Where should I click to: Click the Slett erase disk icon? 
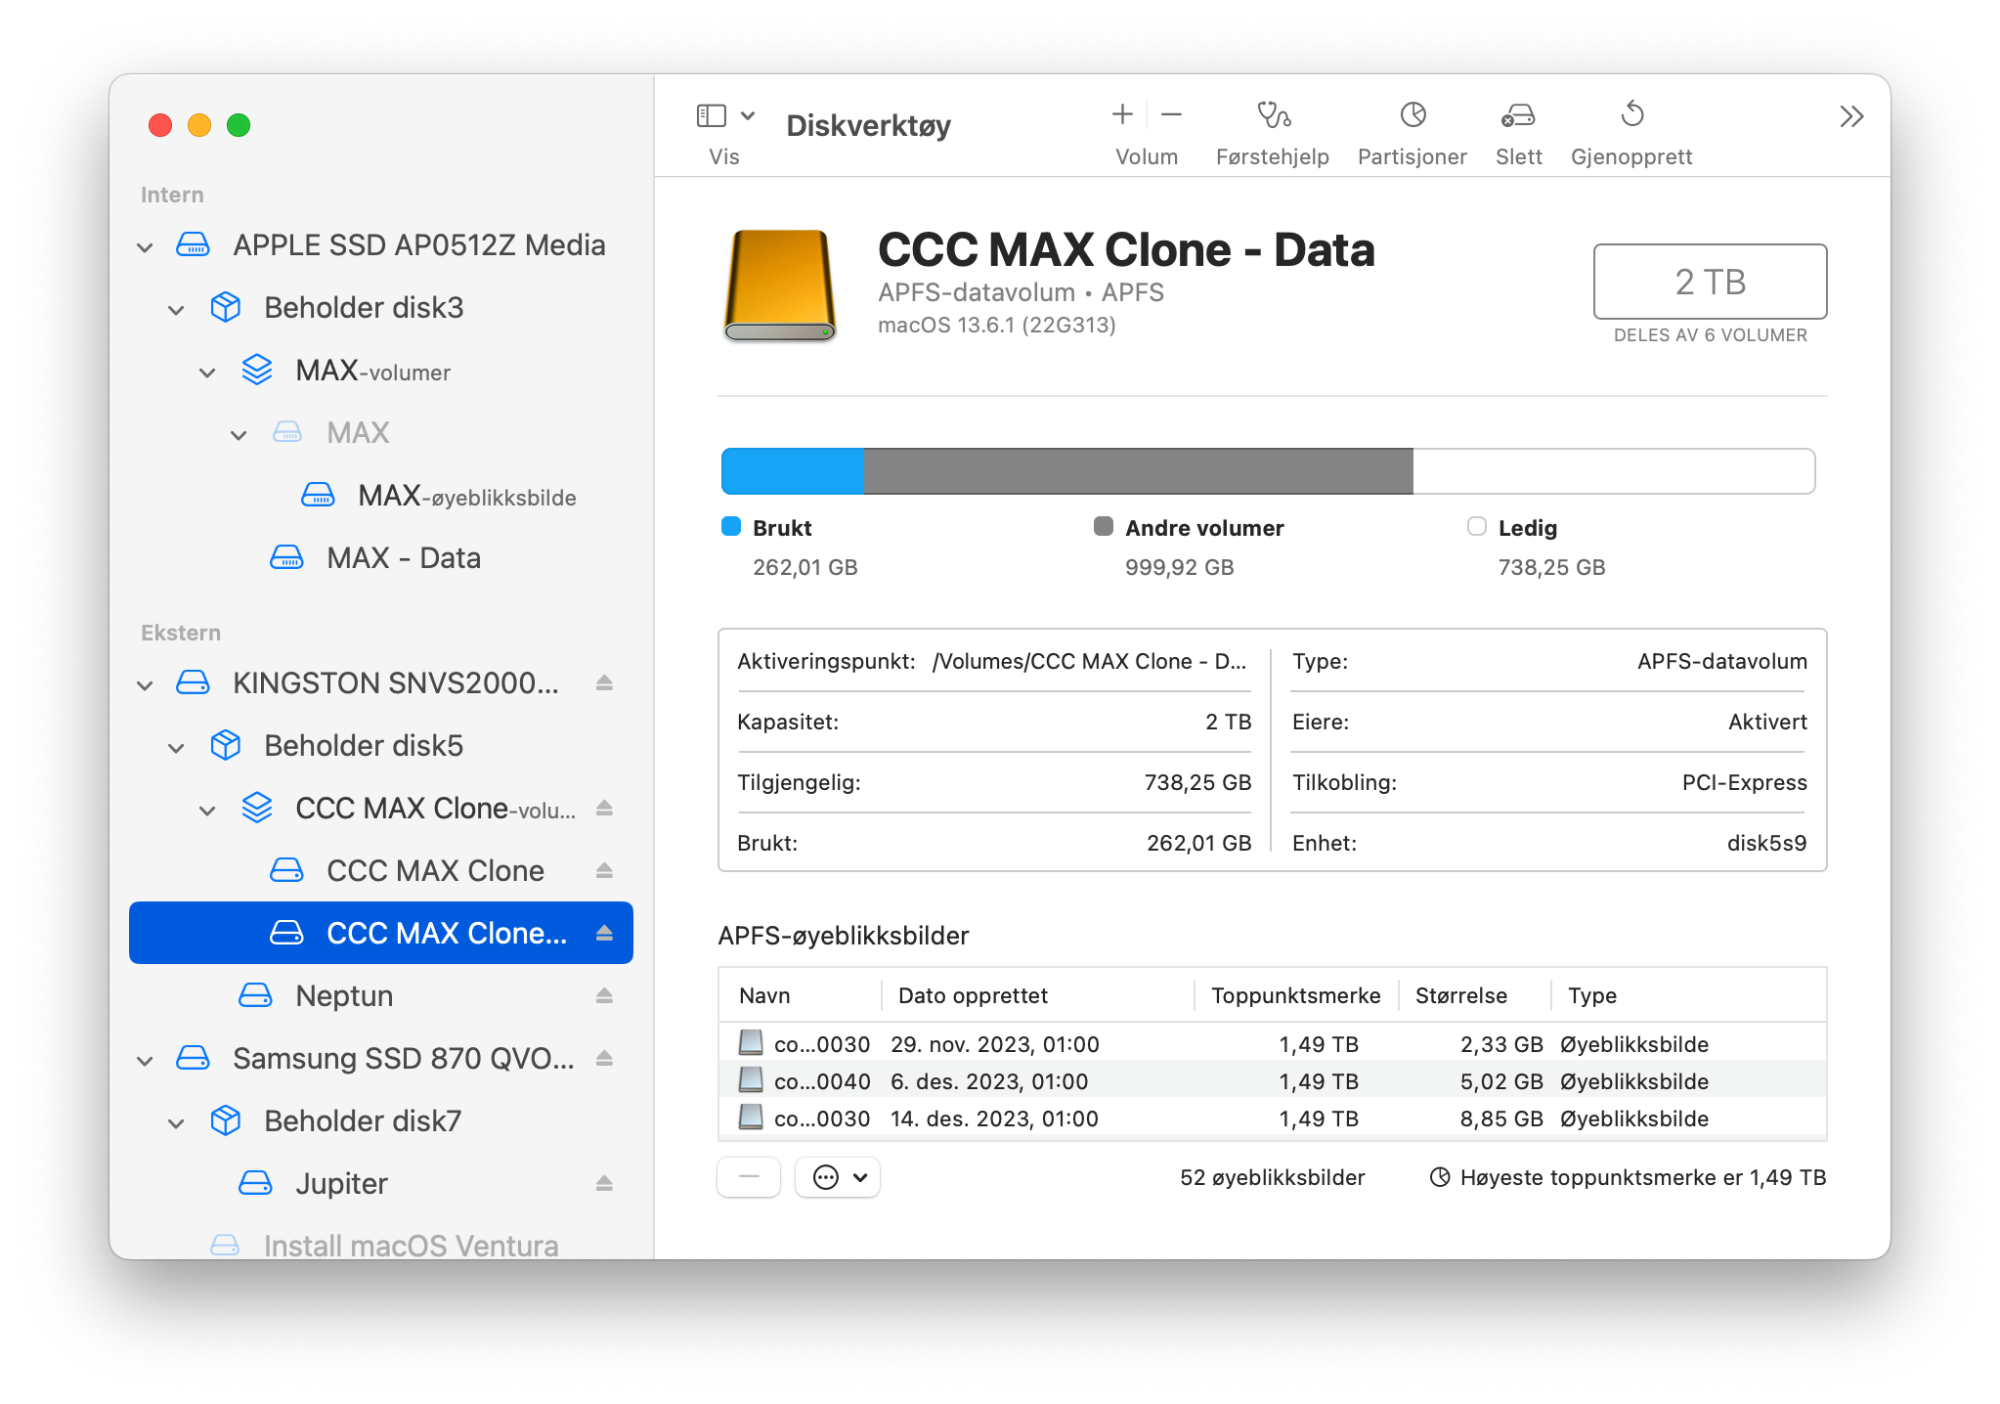(x=1518, y=116)
